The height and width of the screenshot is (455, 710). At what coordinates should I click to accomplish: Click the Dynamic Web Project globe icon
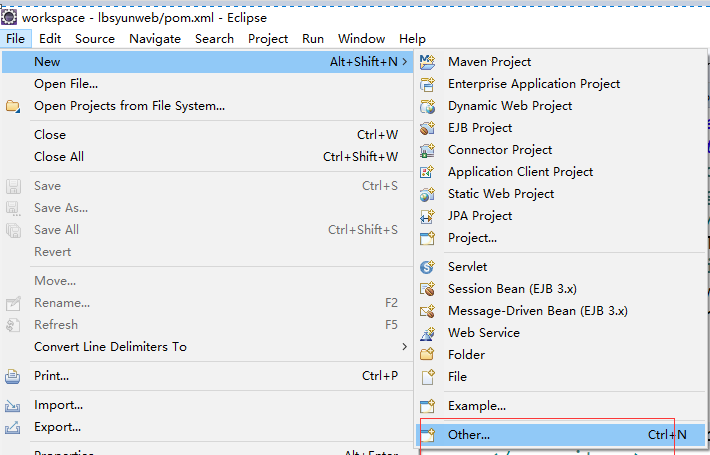tap(427, 106)
